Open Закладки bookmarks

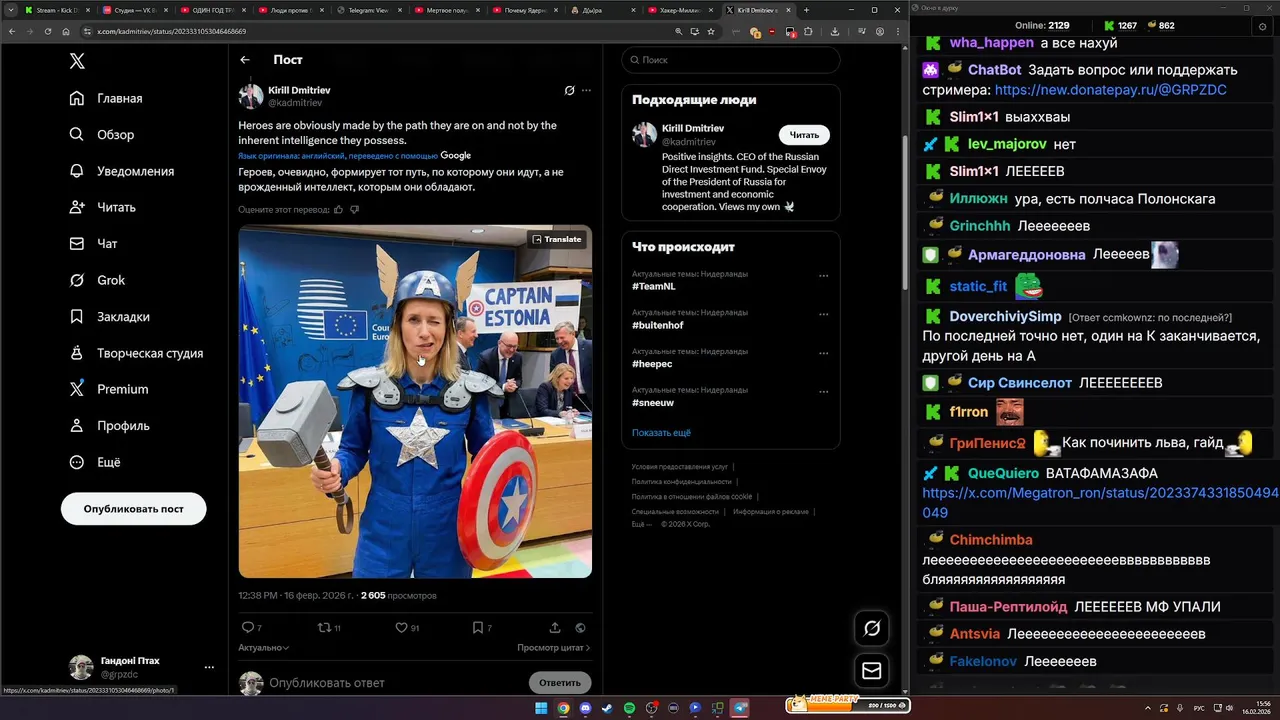pyautogui.click(x=110, y=316)
